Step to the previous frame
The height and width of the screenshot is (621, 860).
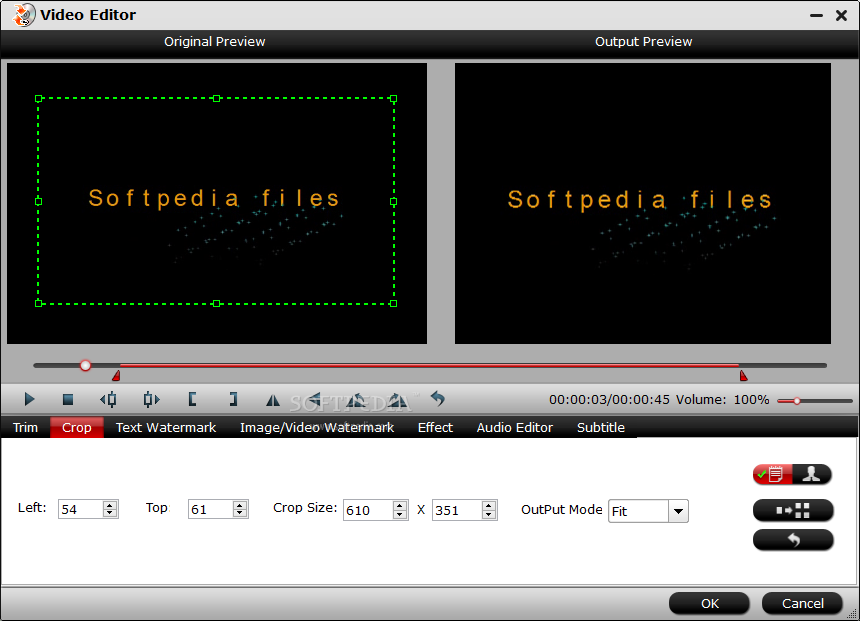108,399
